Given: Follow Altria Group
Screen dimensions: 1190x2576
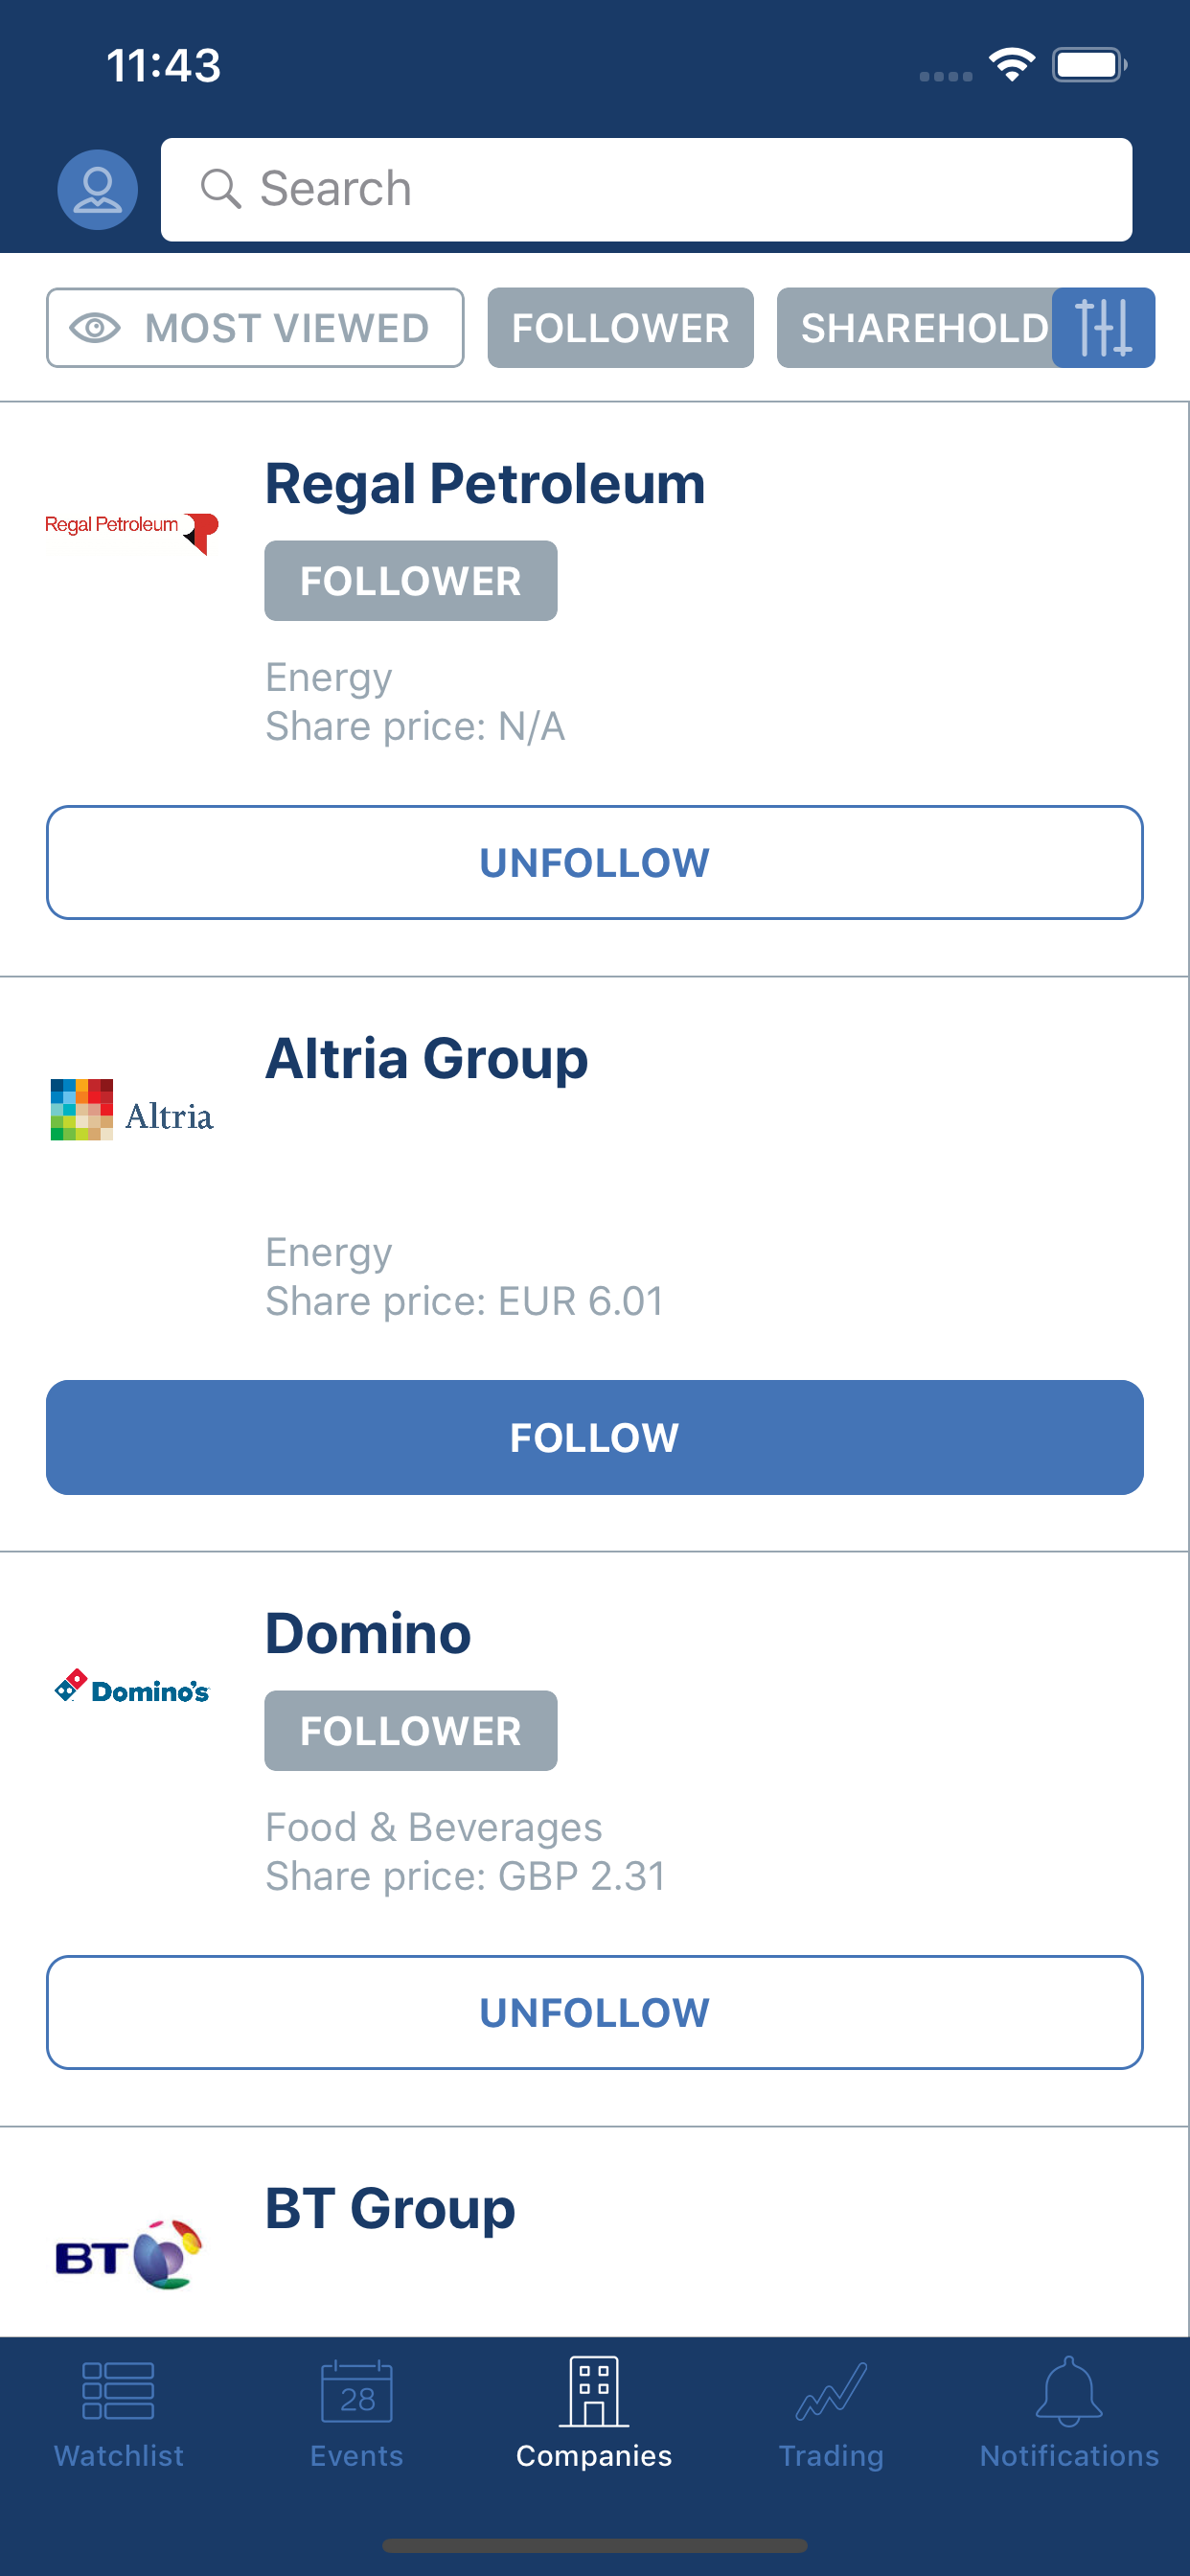Looking at the screenshot, I should [x=595, y=1437].
